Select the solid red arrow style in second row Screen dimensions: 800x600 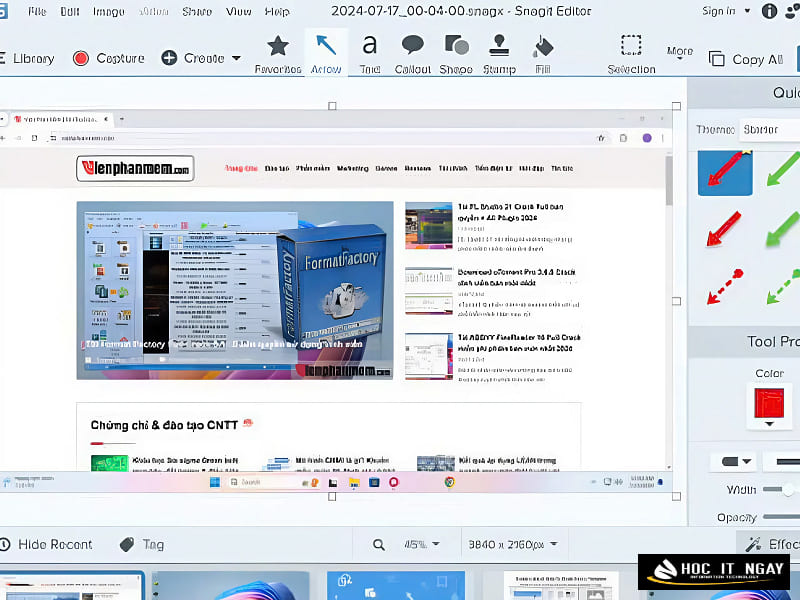point(724,229)
